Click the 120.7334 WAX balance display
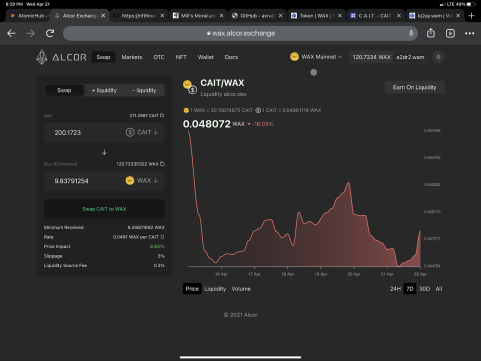This screenshot has width=481, height=361. pos(371,57)
